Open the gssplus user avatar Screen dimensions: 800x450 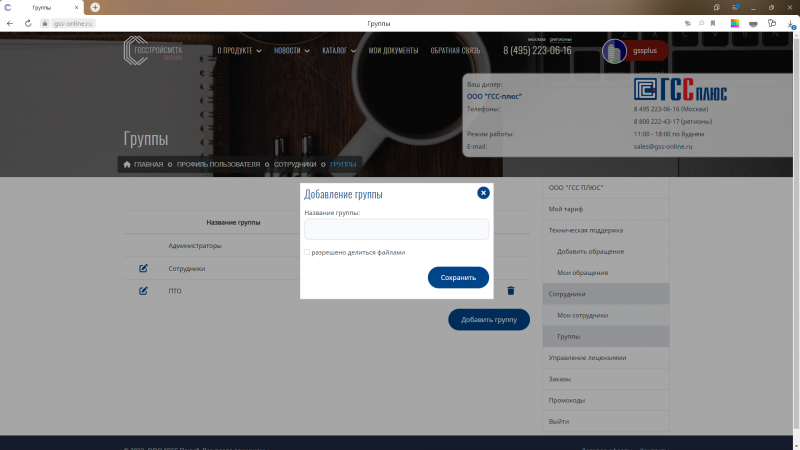click(x=614, y=51)
